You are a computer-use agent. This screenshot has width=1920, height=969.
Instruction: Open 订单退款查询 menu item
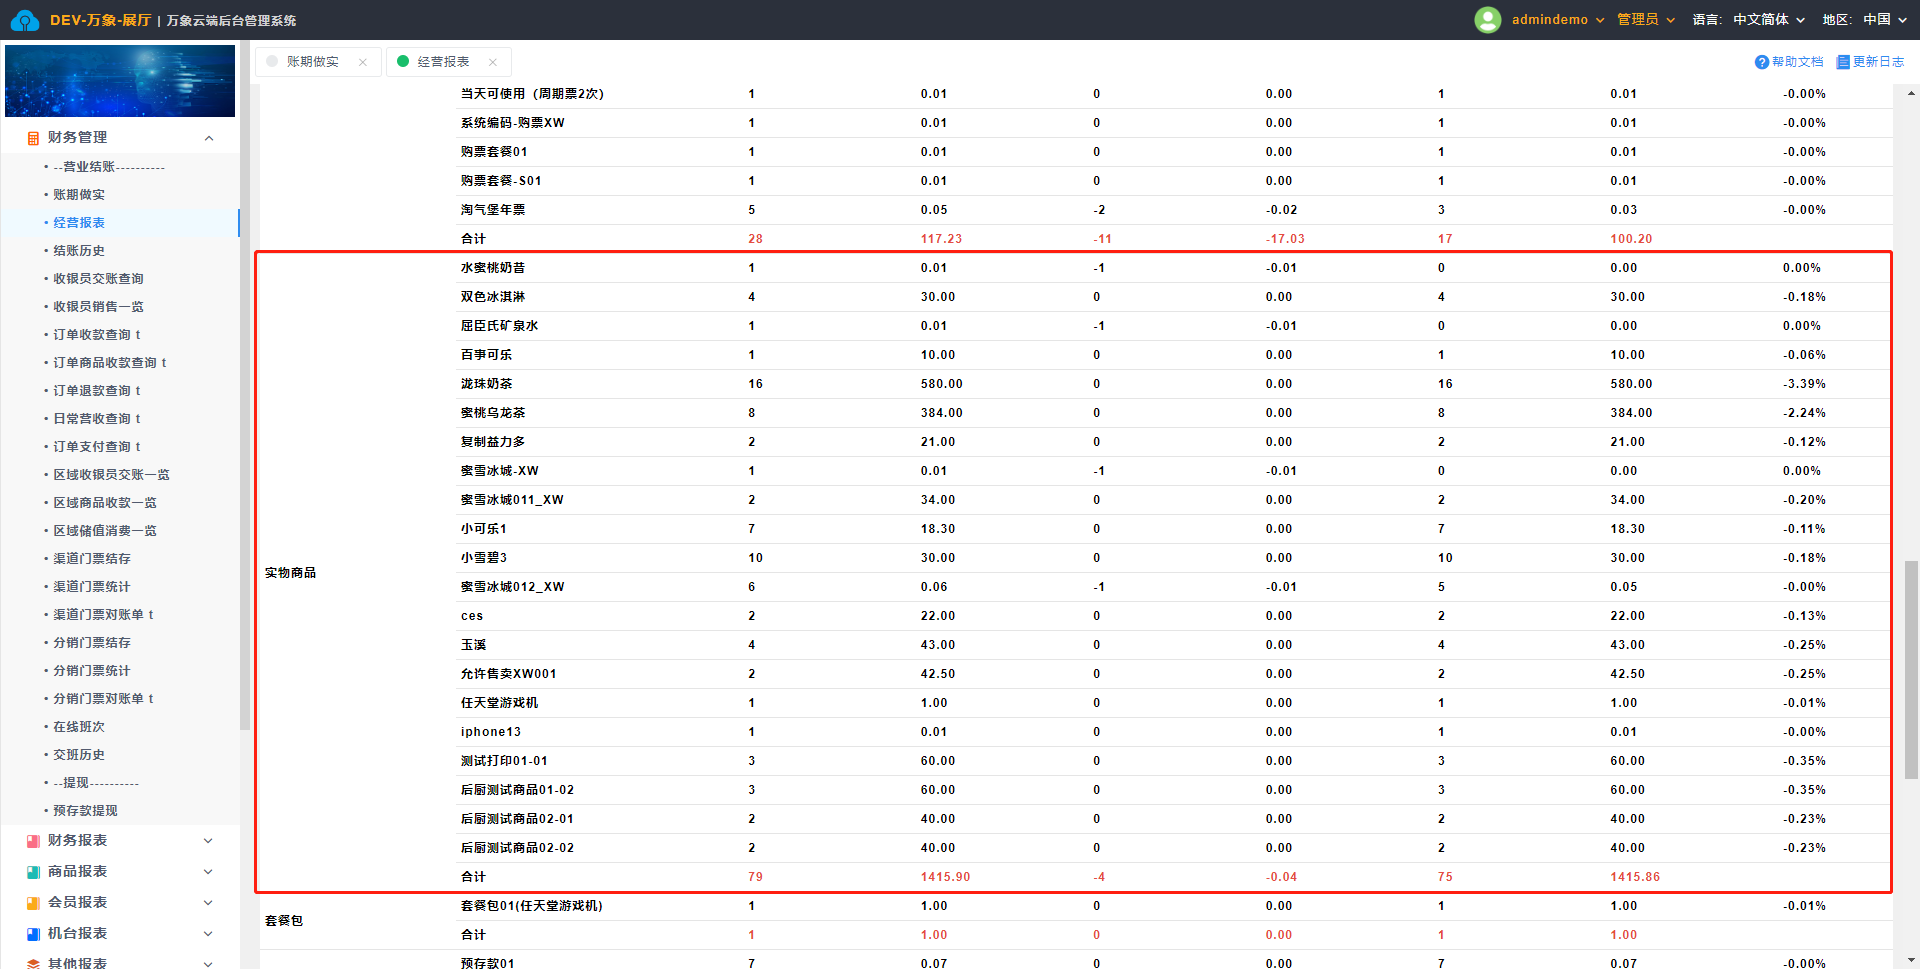pyautogui.click(x=97, y=391)
